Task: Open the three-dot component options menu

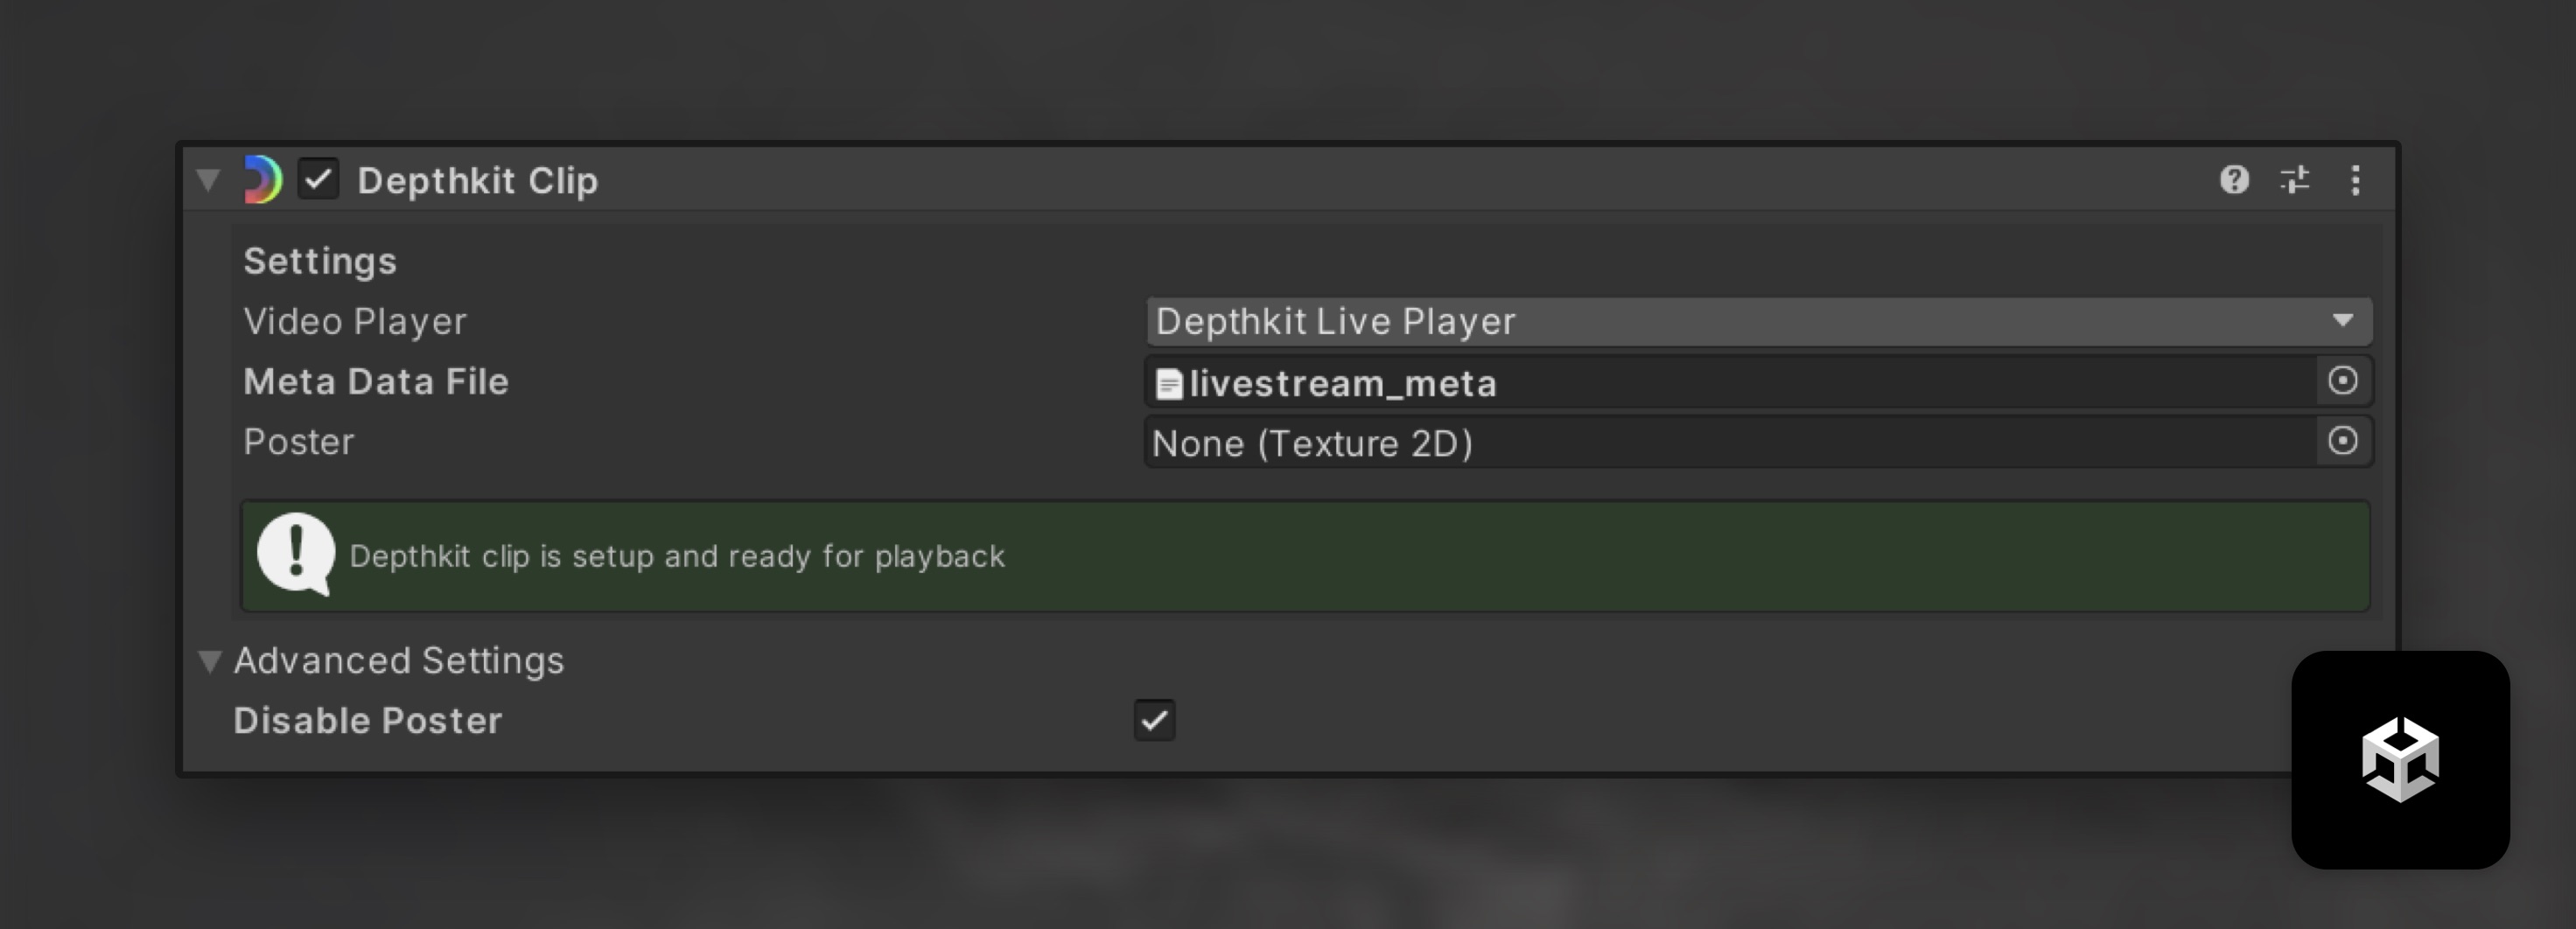Action: pyautogui.click(x=2355, y=180)
